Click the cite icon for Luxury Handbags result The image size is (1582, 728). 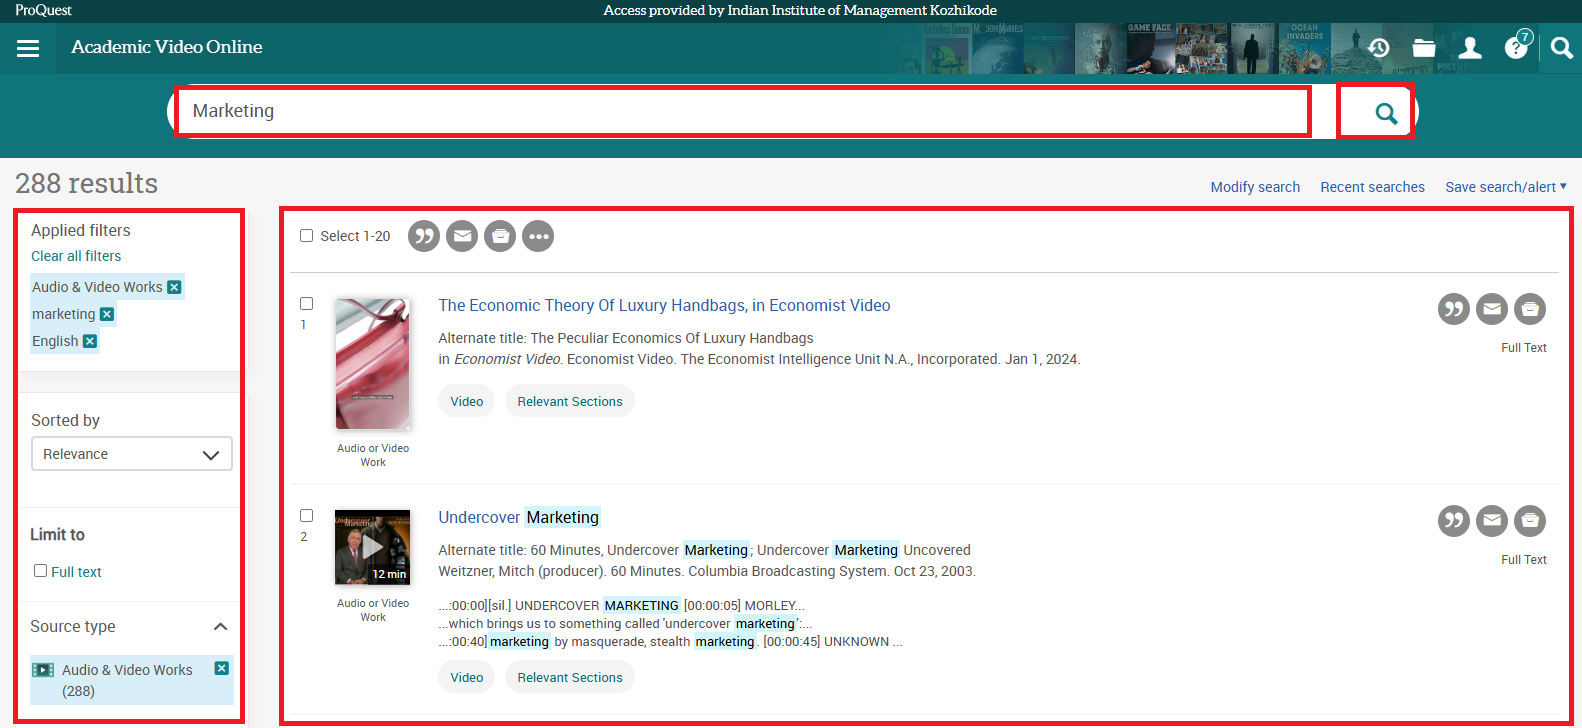click(x=1453, y=309)
